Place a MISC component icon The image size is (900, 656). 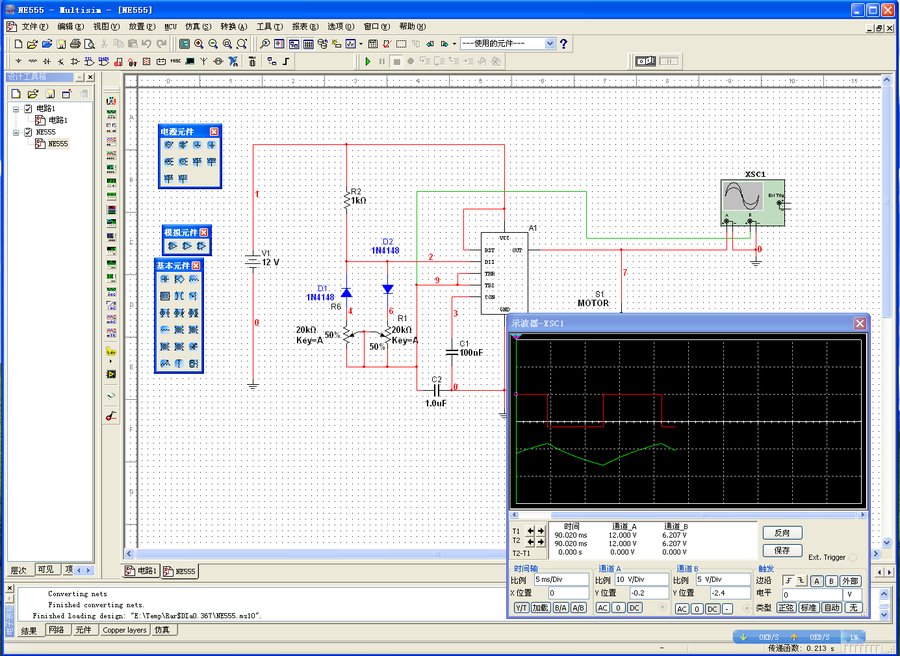click(x=176, y=61)
